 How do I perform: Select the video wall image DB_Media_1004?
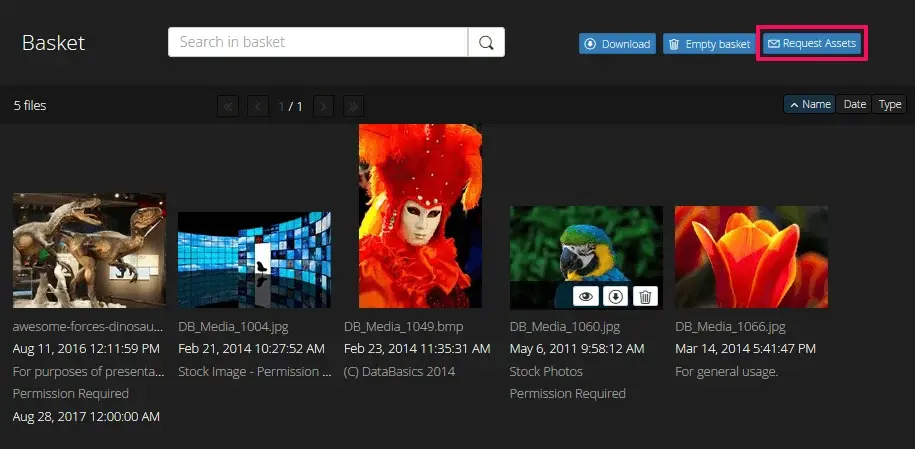(x=254, y=259)
